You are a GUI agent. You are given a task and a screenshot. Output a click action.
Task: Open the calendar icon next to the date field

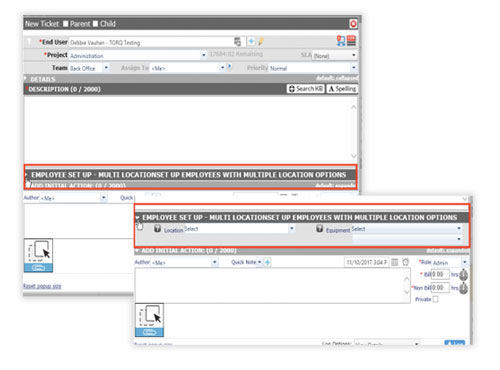[x=395, y=262]
